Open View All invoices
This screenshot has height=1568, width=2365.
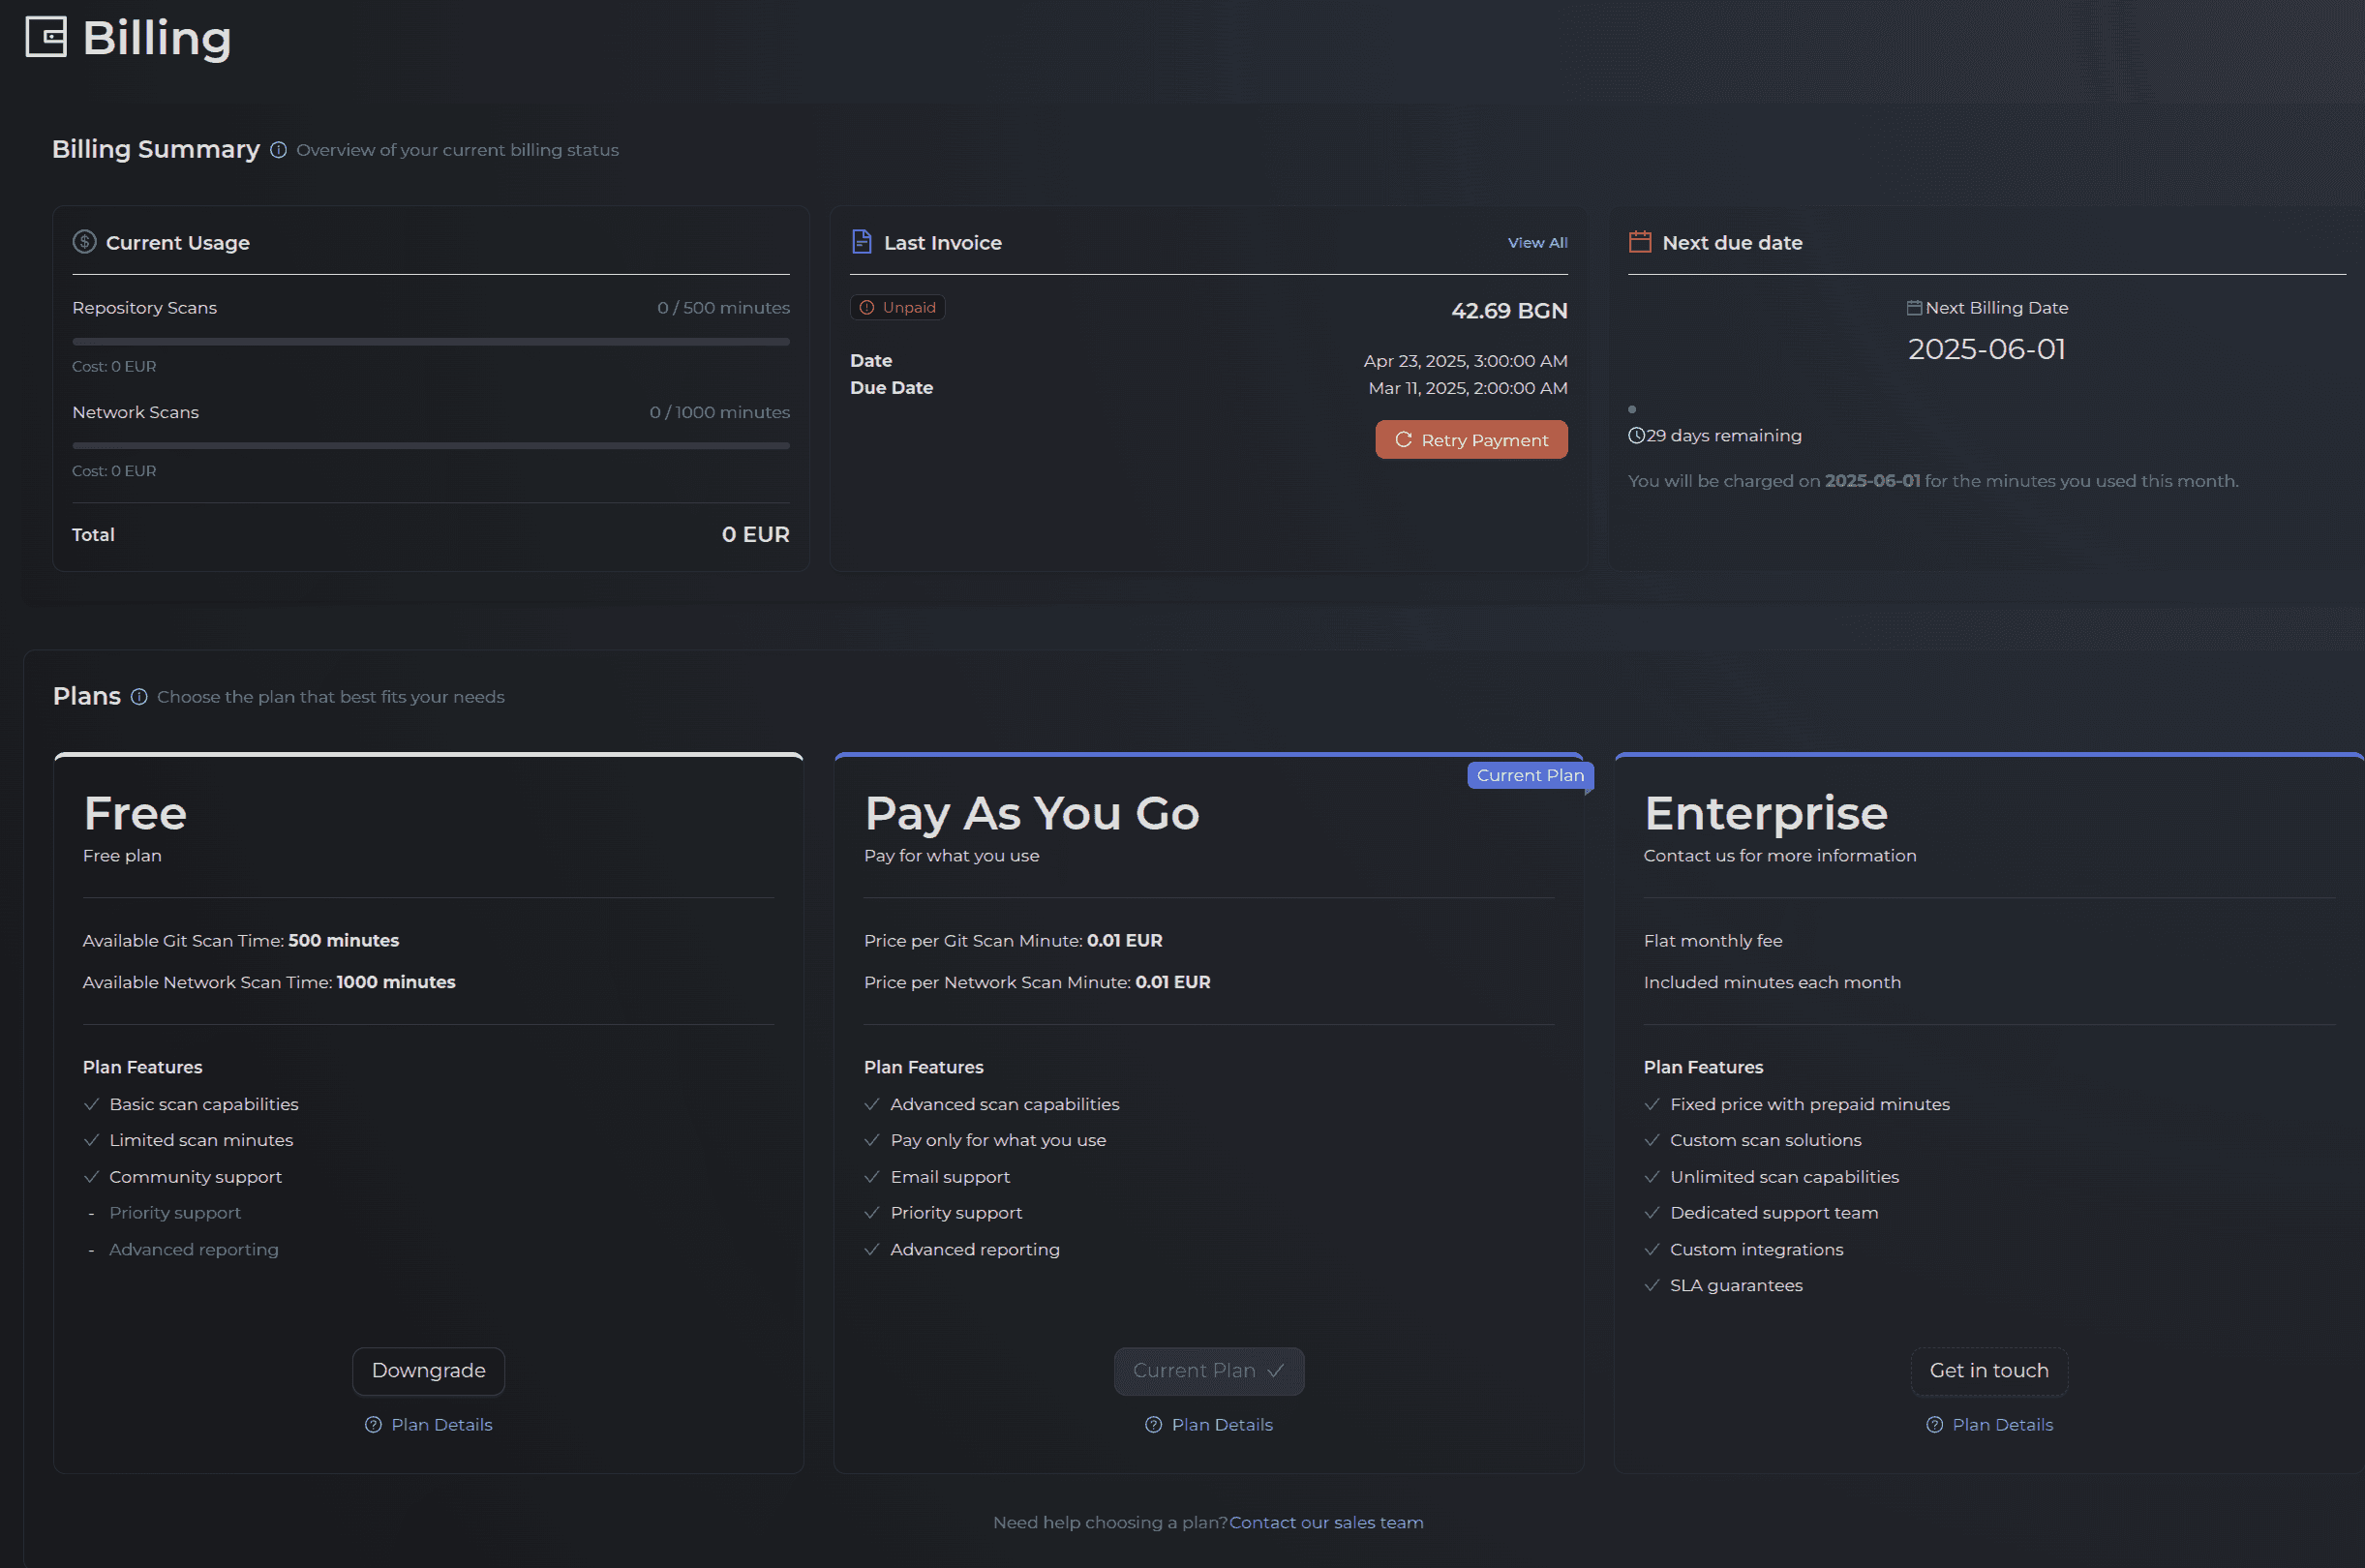pos(1536,242)
